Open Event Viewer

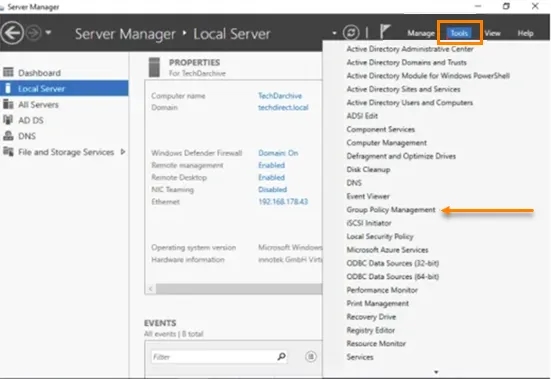[x=368, y=196]
